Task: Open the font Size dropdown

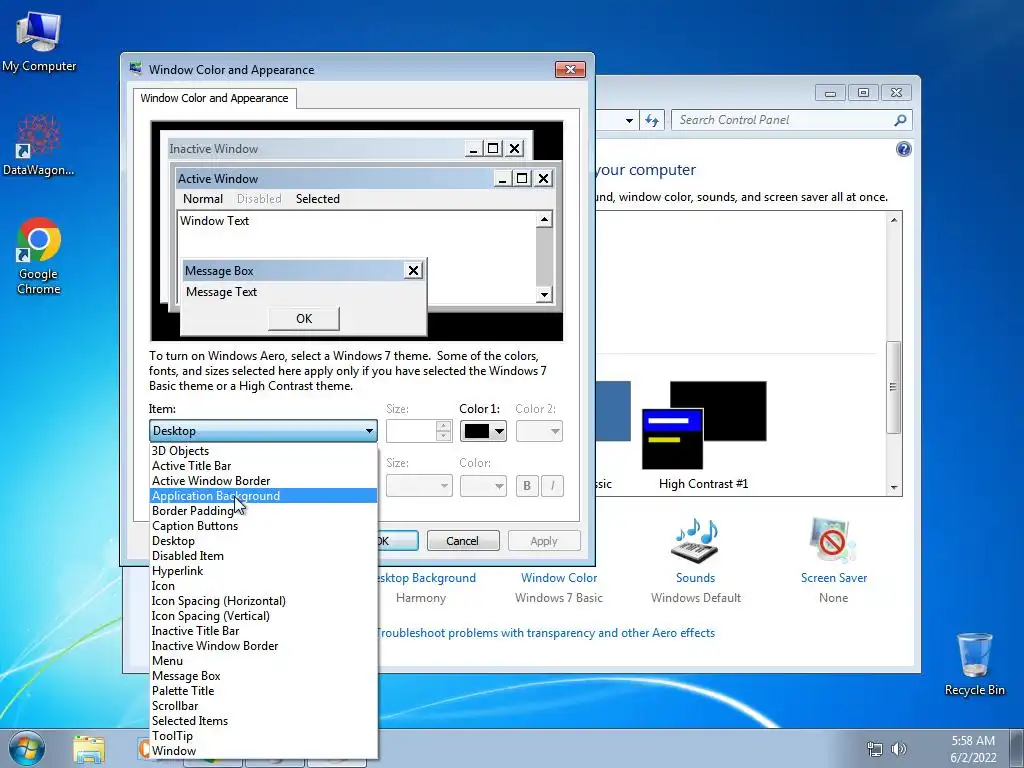Action: 419,485
